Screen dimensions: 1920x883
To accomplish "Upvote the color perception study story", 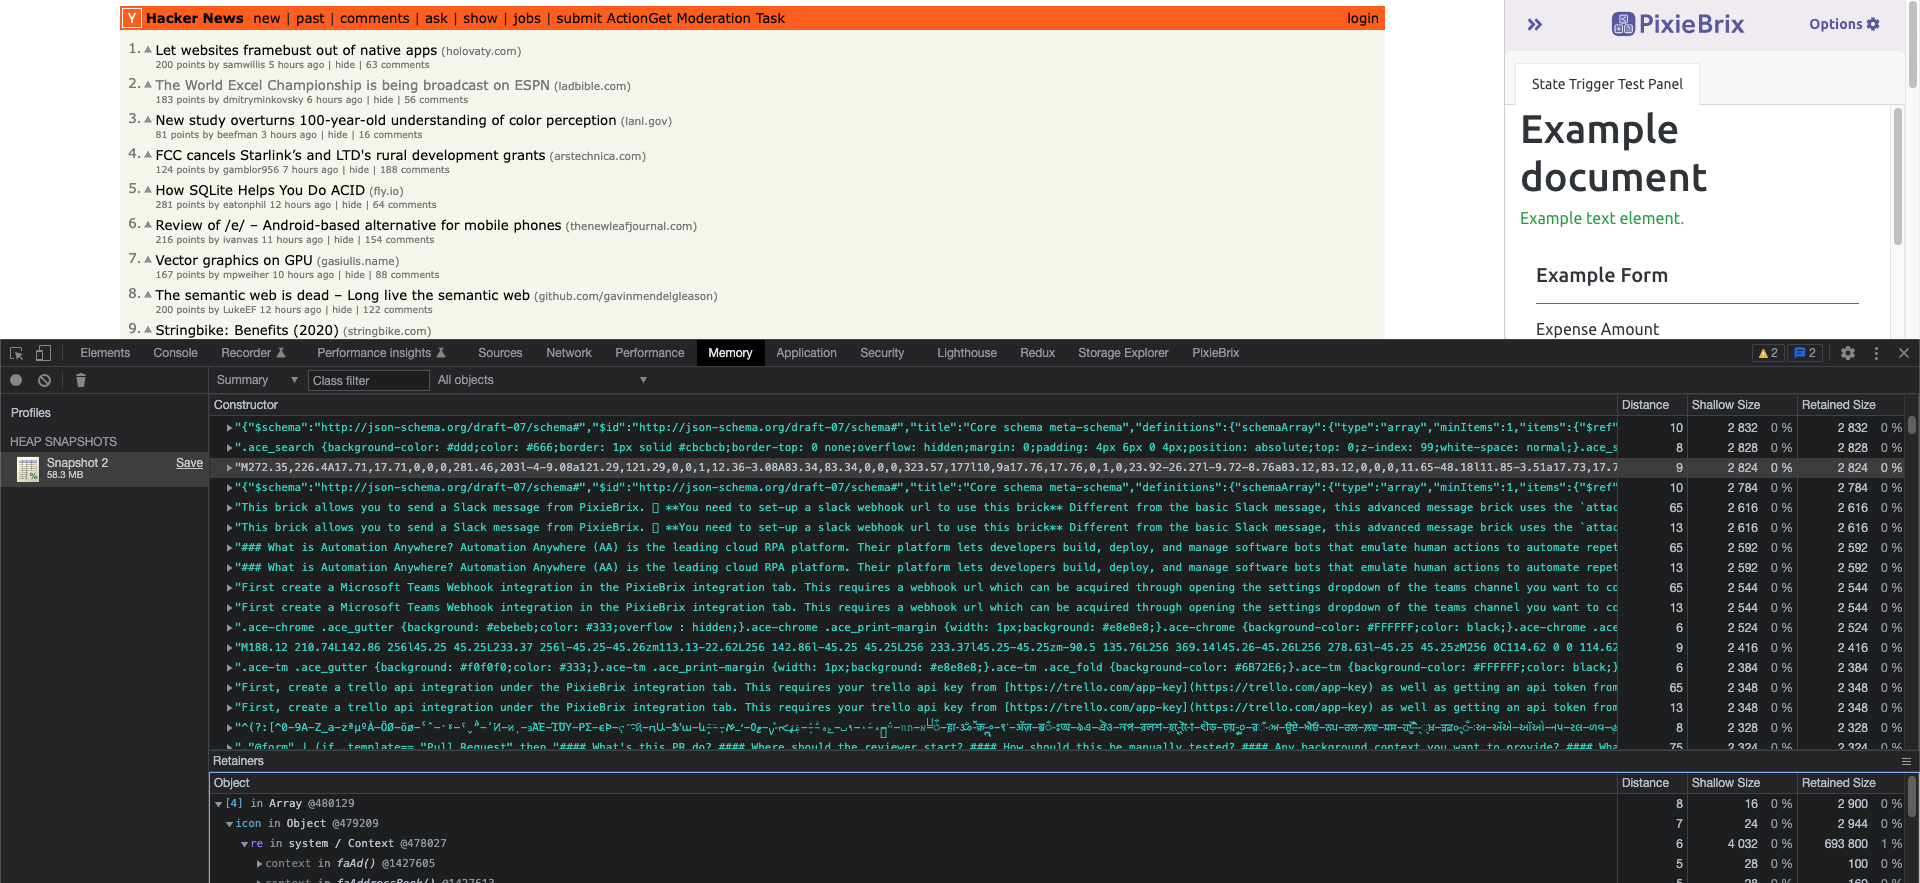I will click(x=148, y=119).
